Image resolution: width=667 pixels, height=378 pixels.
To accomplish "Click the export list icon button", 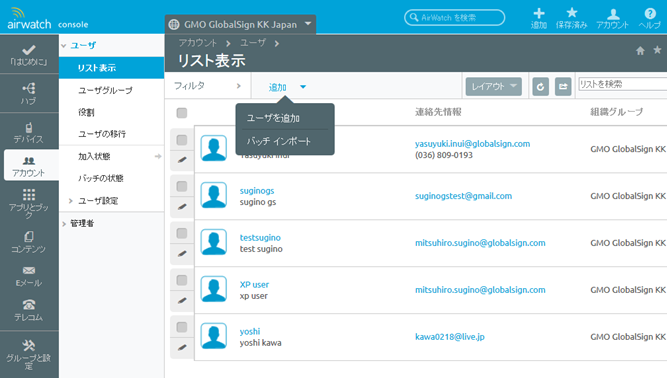I will click(x=563, y=87).
